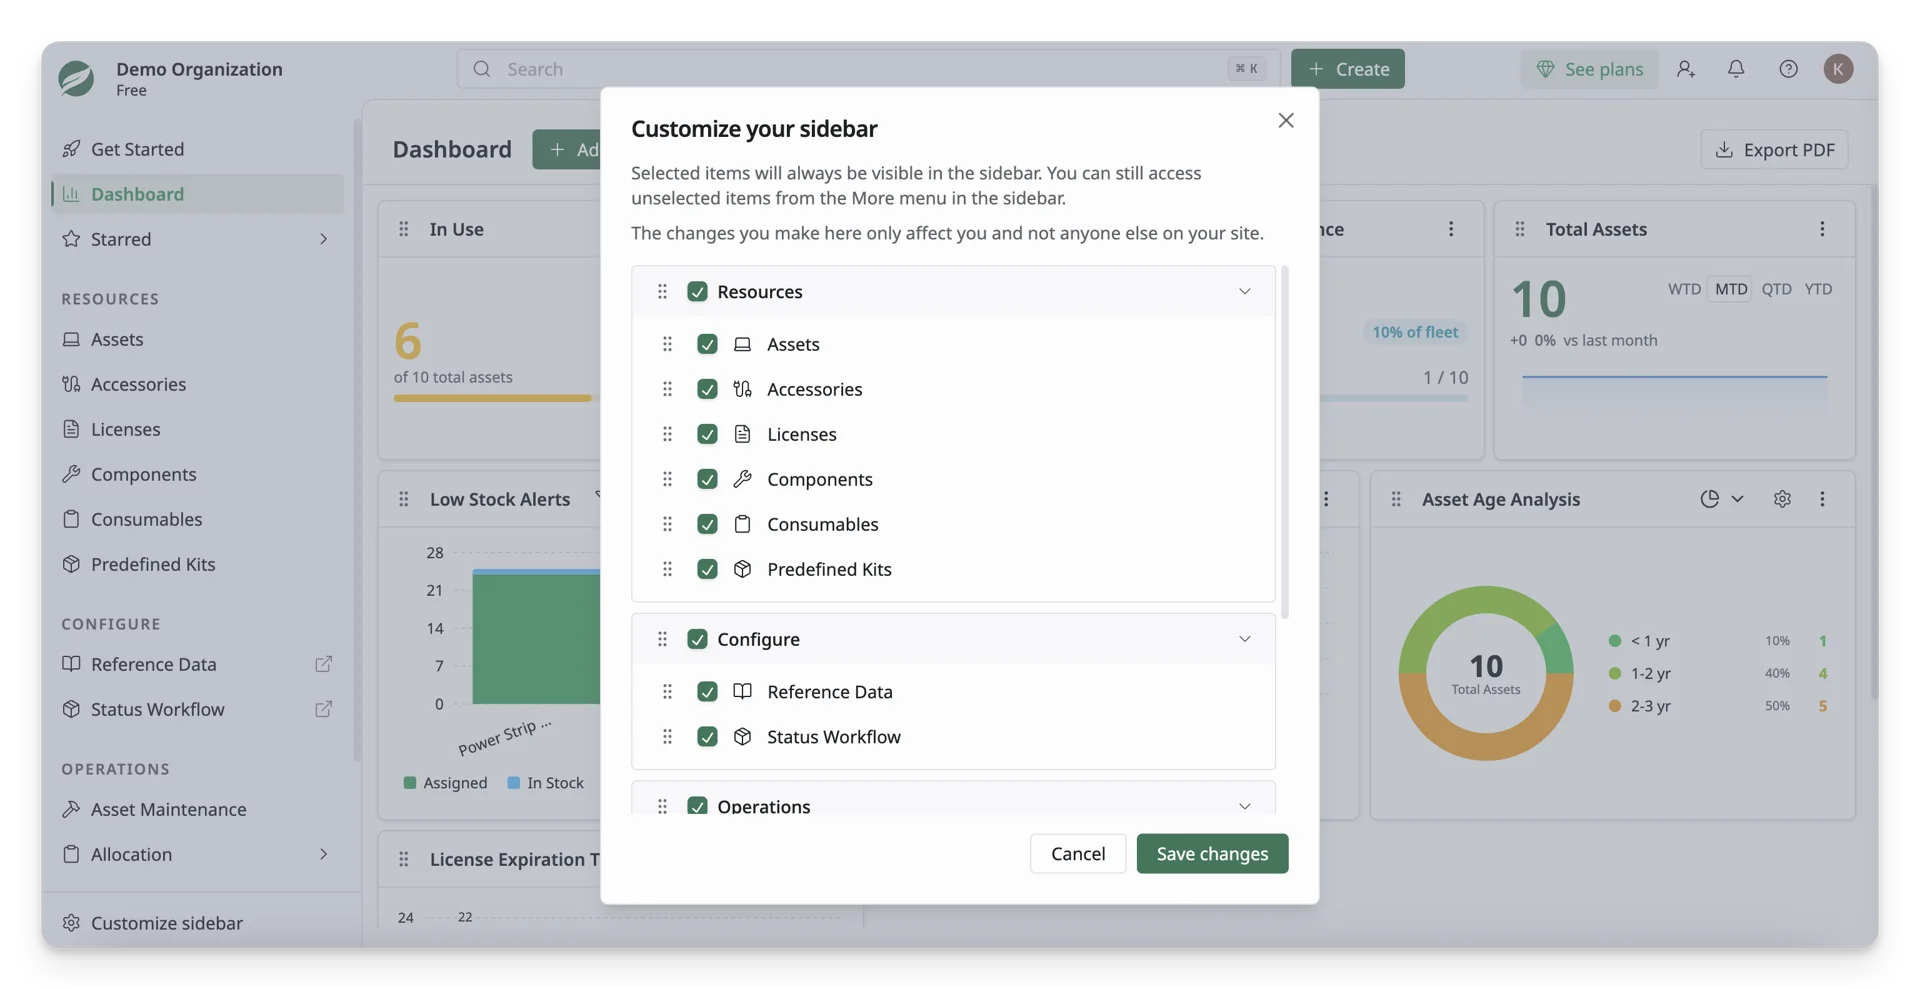Click the drag handle for Predefined Kits row
This screenshot has height=989, width=1920.
pos(667,569)
